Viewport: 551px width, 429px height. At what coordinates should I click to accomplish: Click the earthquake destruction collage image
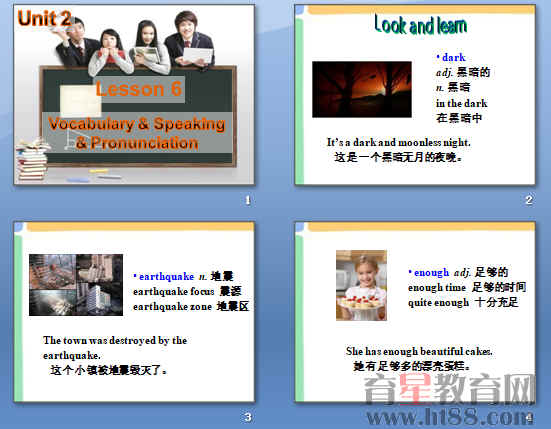(76, 285)
